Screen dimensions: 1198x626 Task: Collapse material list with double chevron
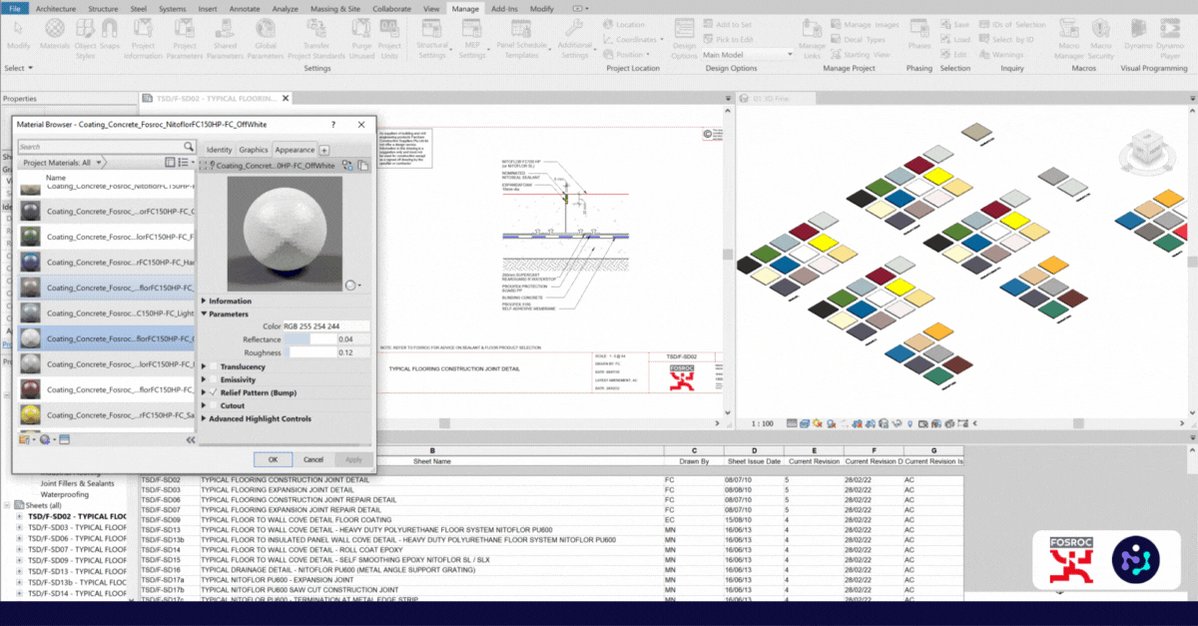click(x=190, y=439)
